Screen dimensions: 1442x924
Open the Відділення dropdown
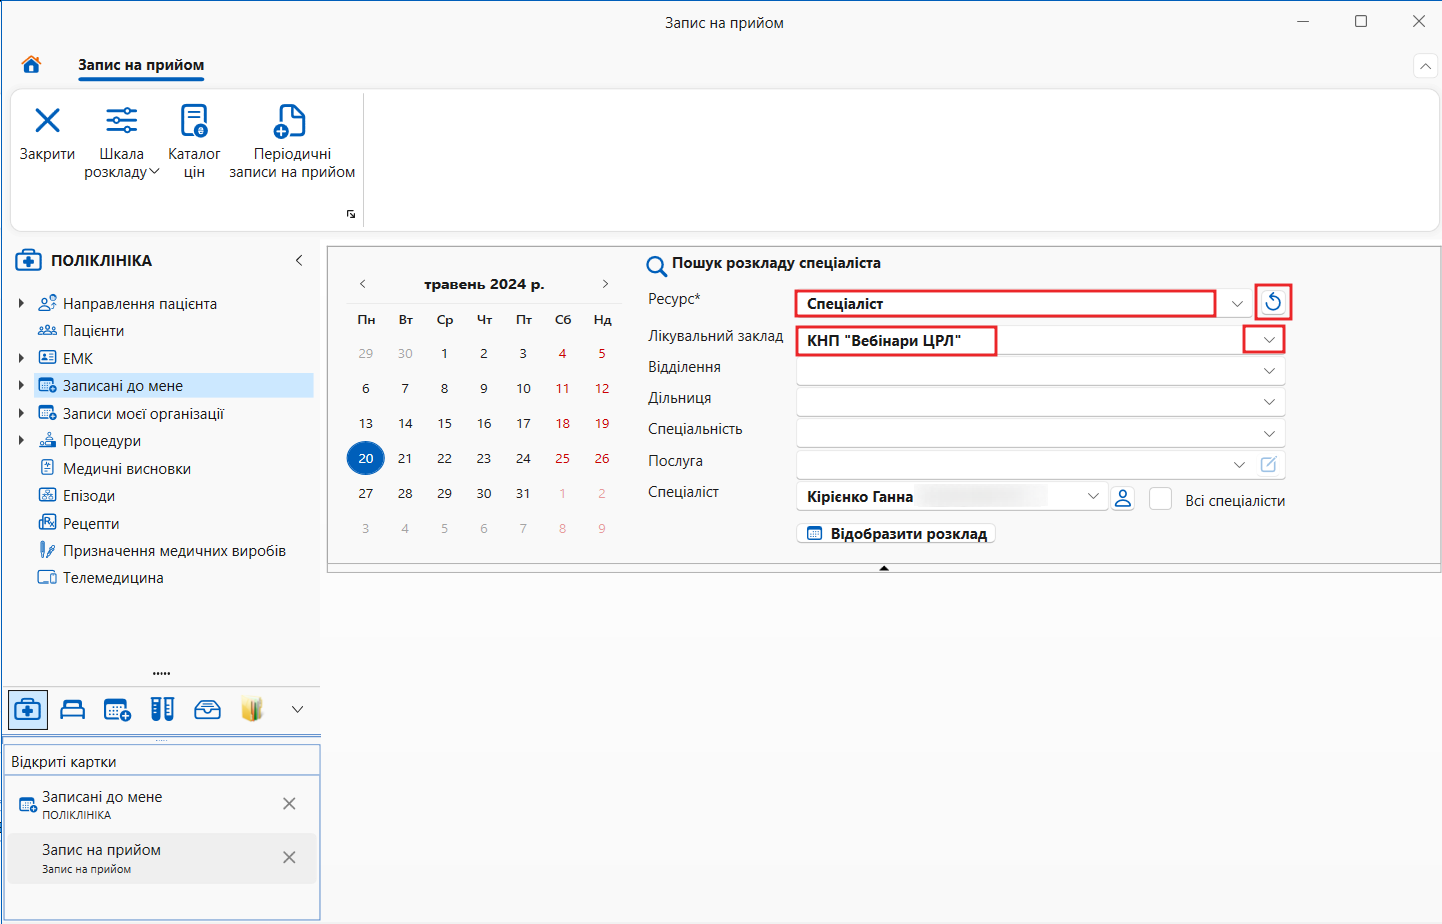(x=1269, y=371)
